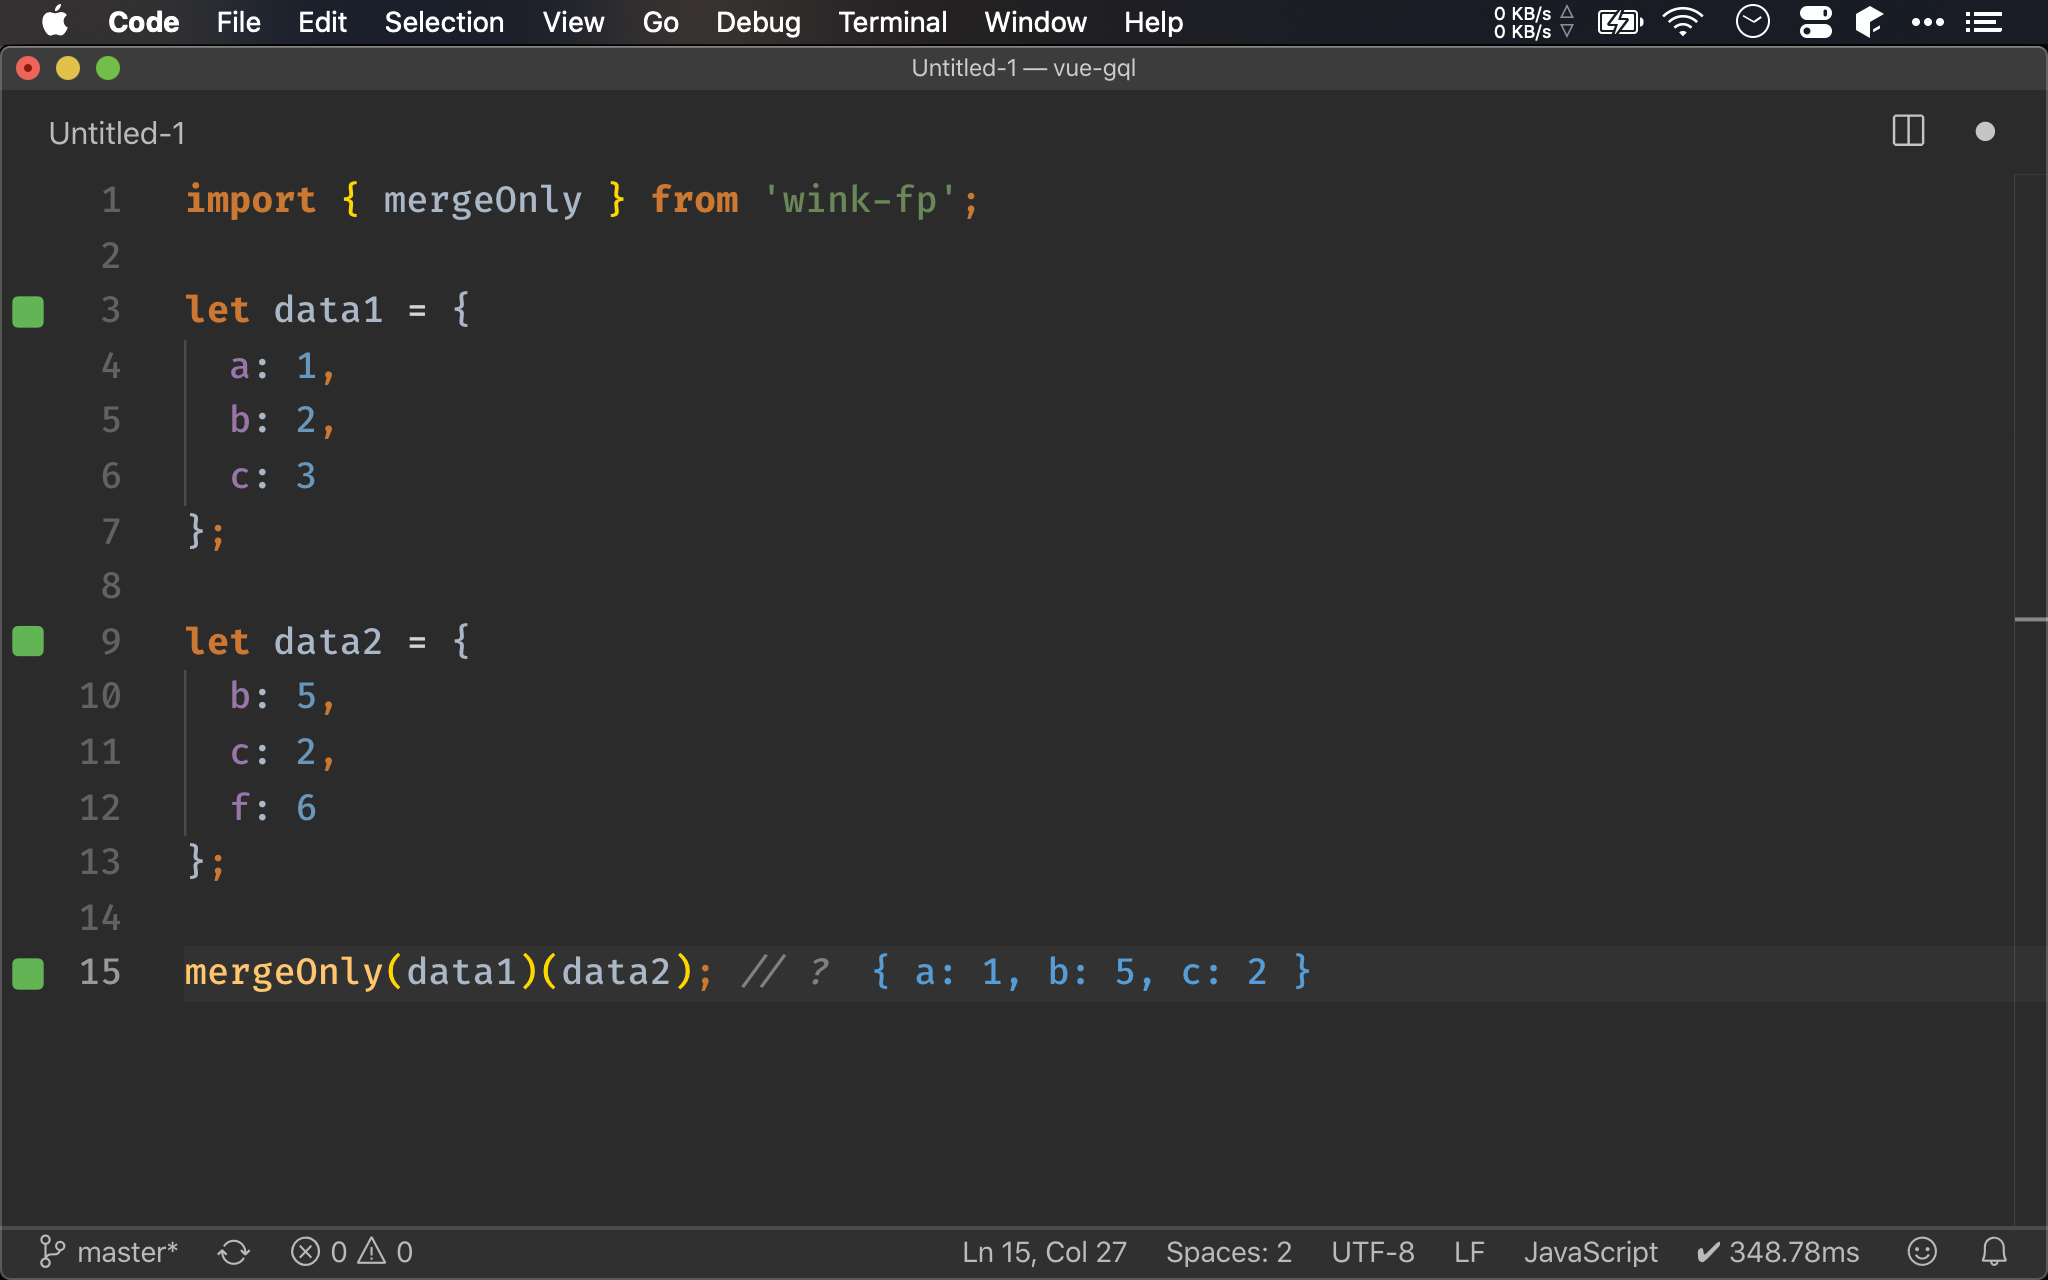
Task: Click the smiley feedback icon
Action: pyautogui.click(x=1922, y=1252)
